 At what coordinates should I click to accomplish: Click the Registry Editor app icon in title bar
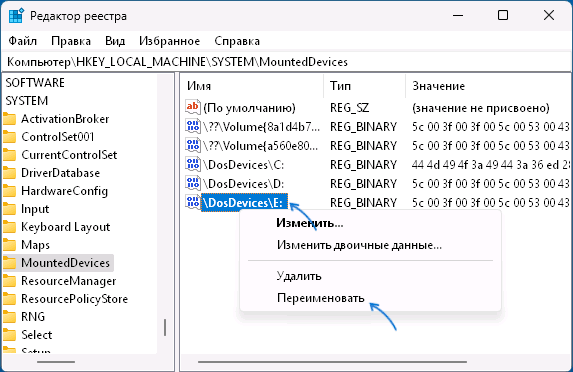pyautogui.click(x=16, y=16)
